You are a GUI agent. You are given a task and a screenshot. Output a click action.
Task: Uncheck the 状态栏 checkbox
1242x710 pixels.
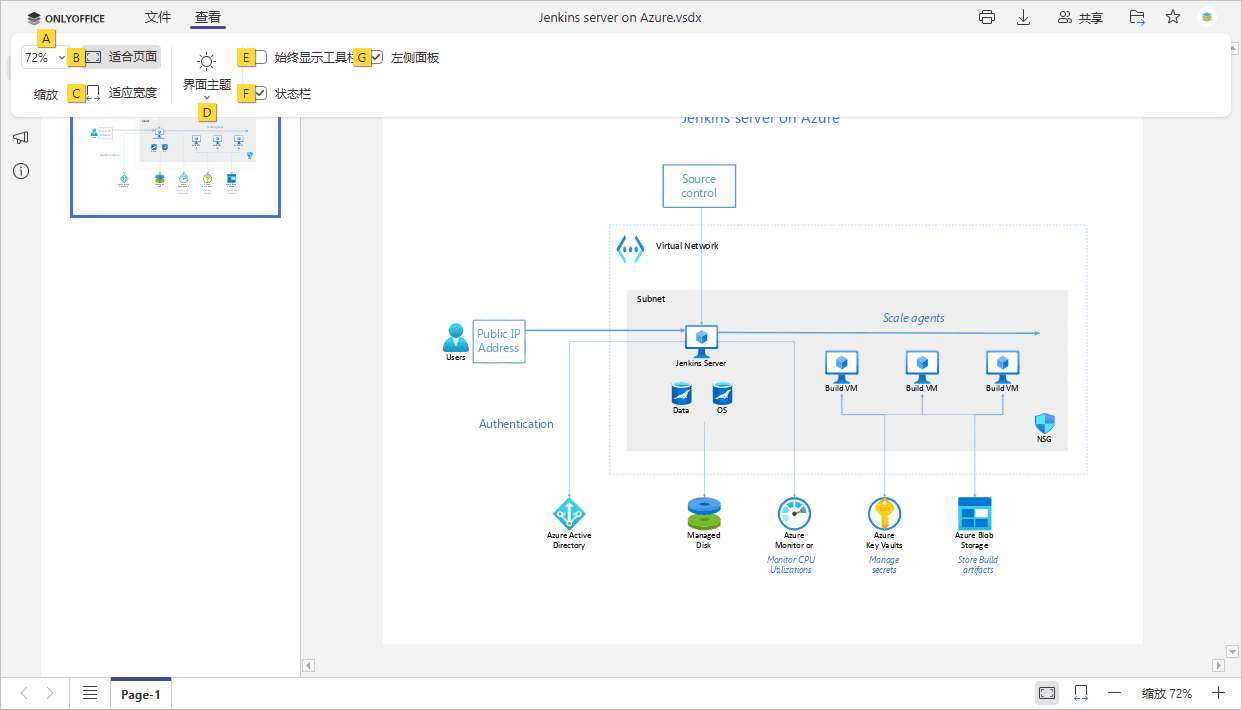tap(261, 94)
